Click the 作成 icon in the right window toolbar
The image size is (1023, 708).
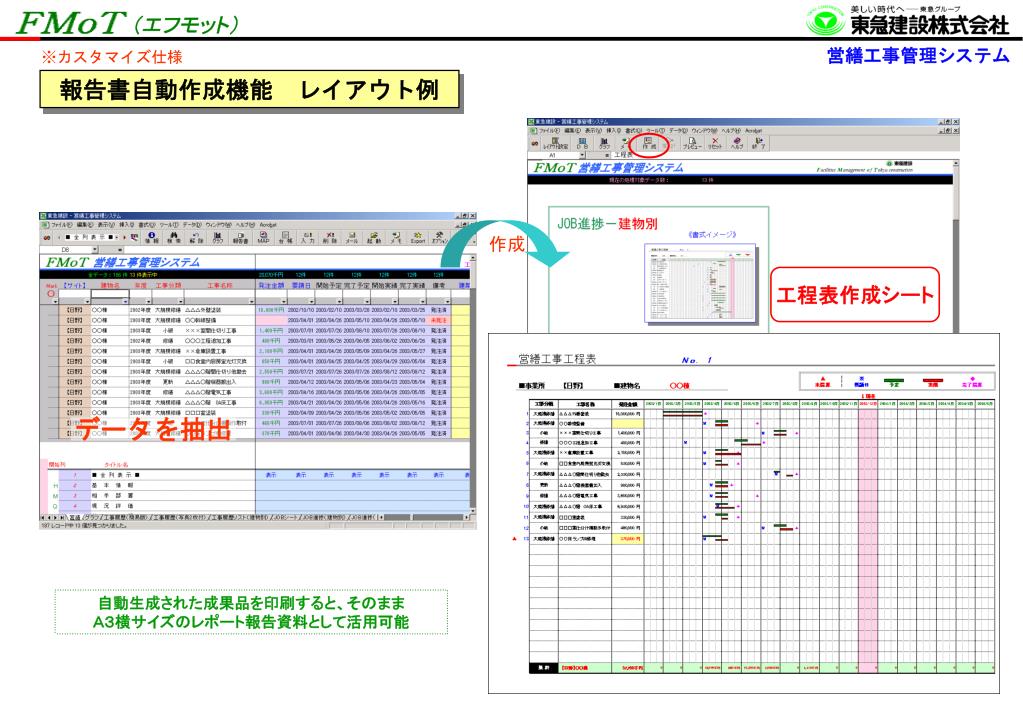[x=649, y=144]
